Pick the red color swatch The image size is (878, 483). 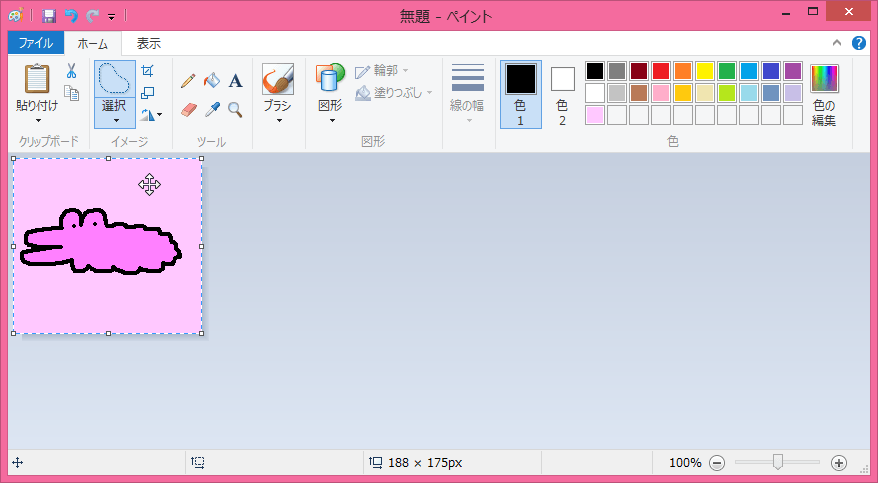(661, 71)
